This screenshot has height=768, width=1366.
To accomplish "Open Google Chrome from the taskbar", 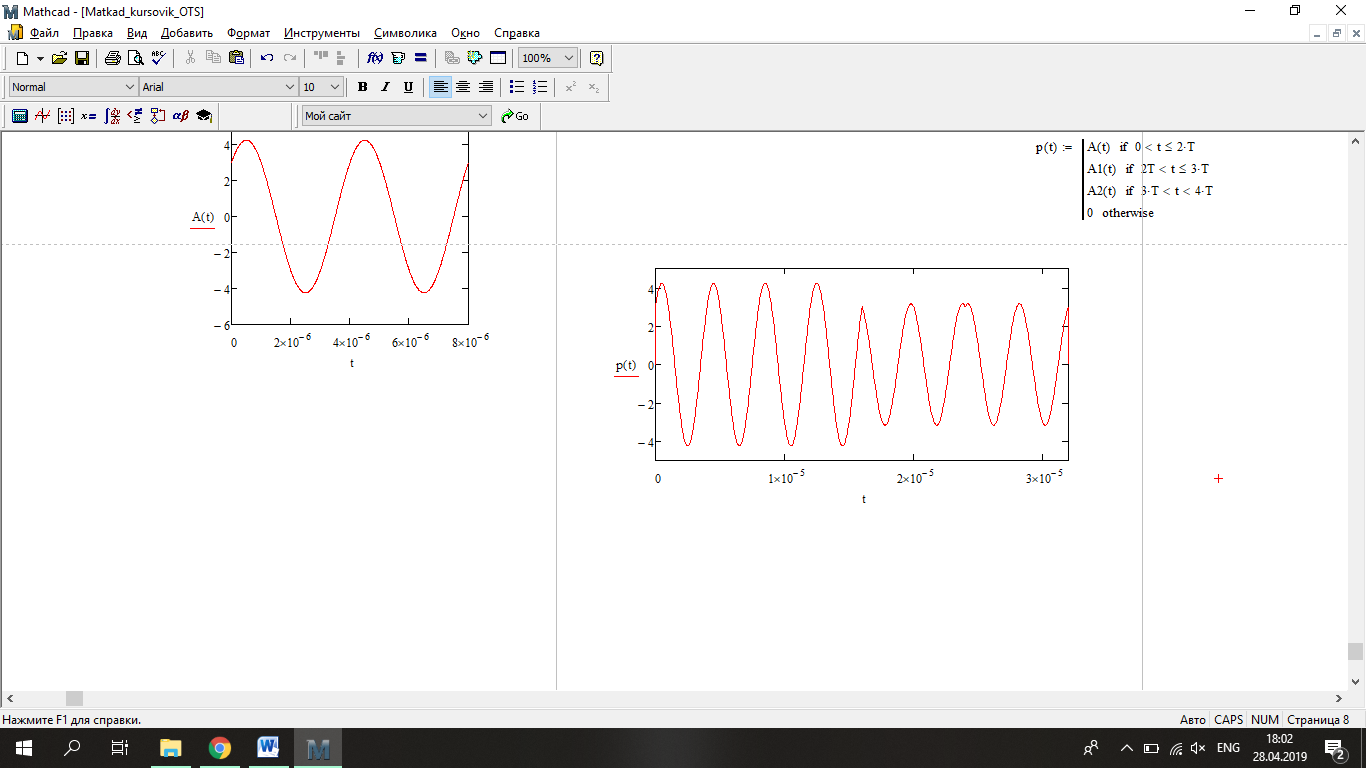I will [220, 748].
